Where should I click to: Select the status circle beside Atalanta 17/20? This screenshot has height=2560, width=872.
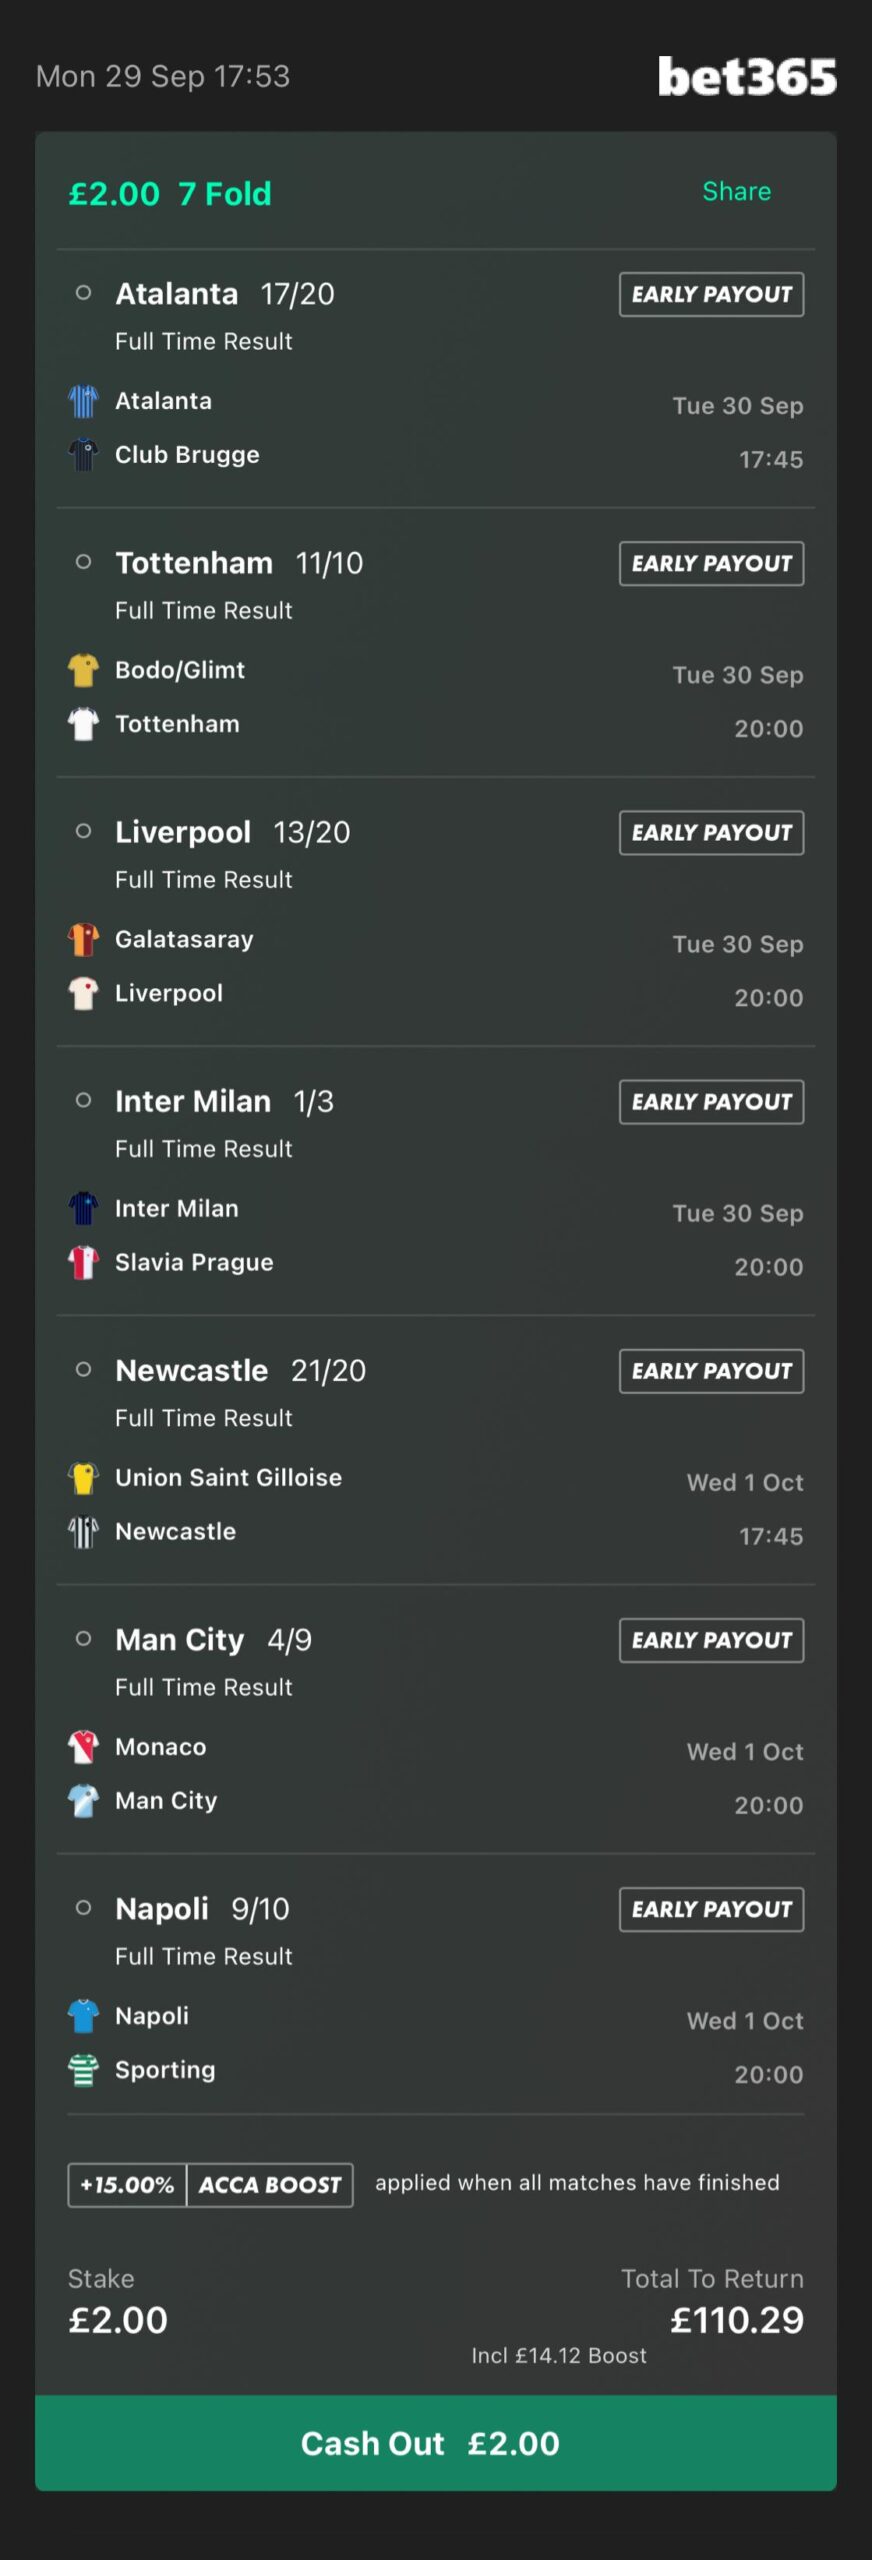click(84, 293)
